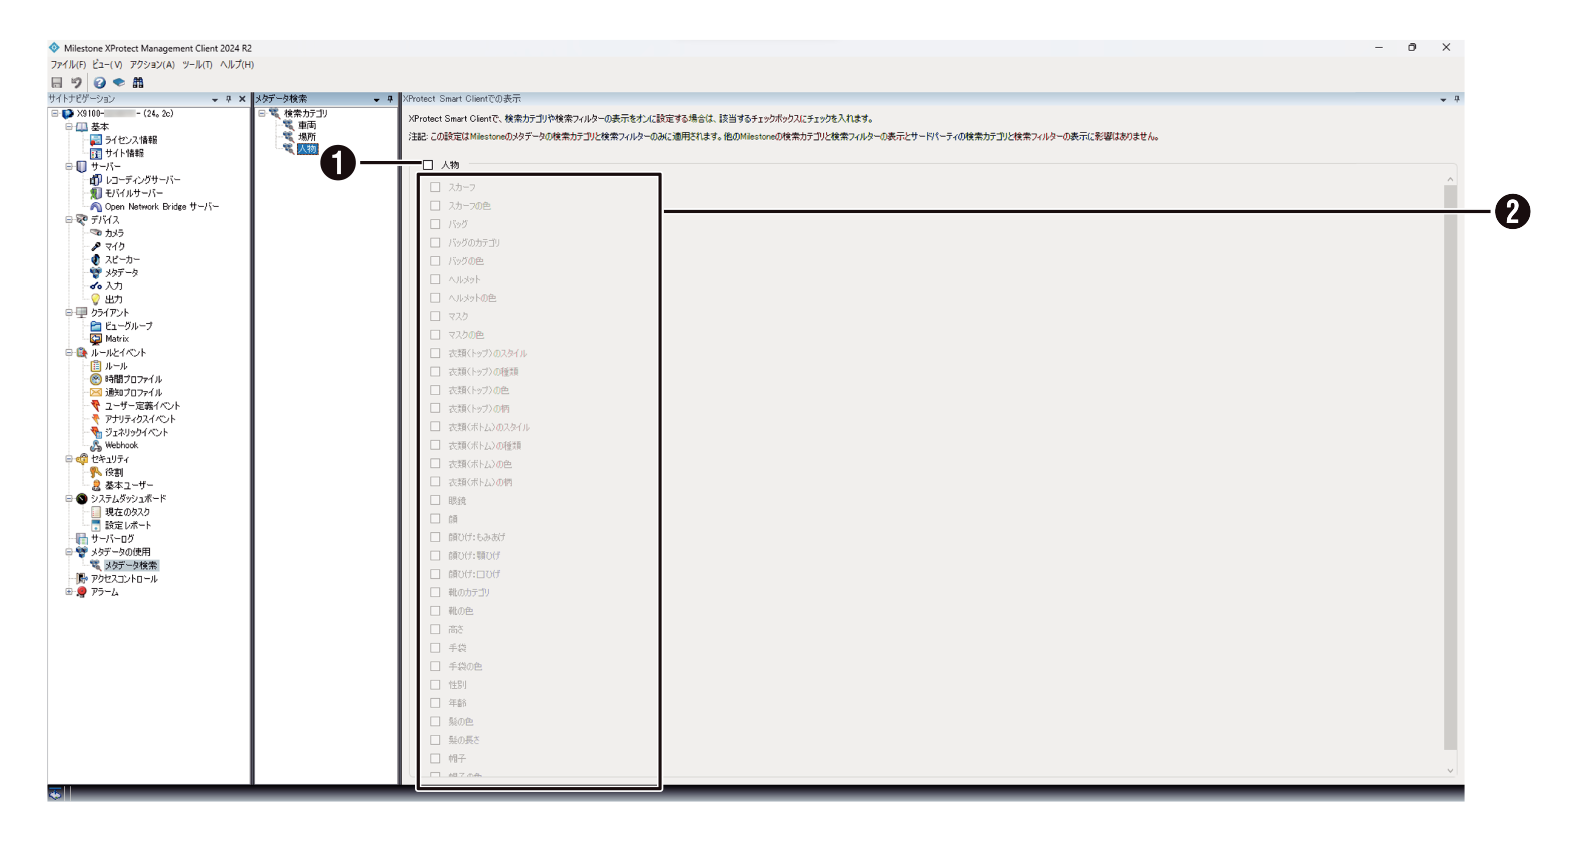Click the binoculars search icon in toolbar
Viewport: 1594px width, 841px height.
(138, 83)
